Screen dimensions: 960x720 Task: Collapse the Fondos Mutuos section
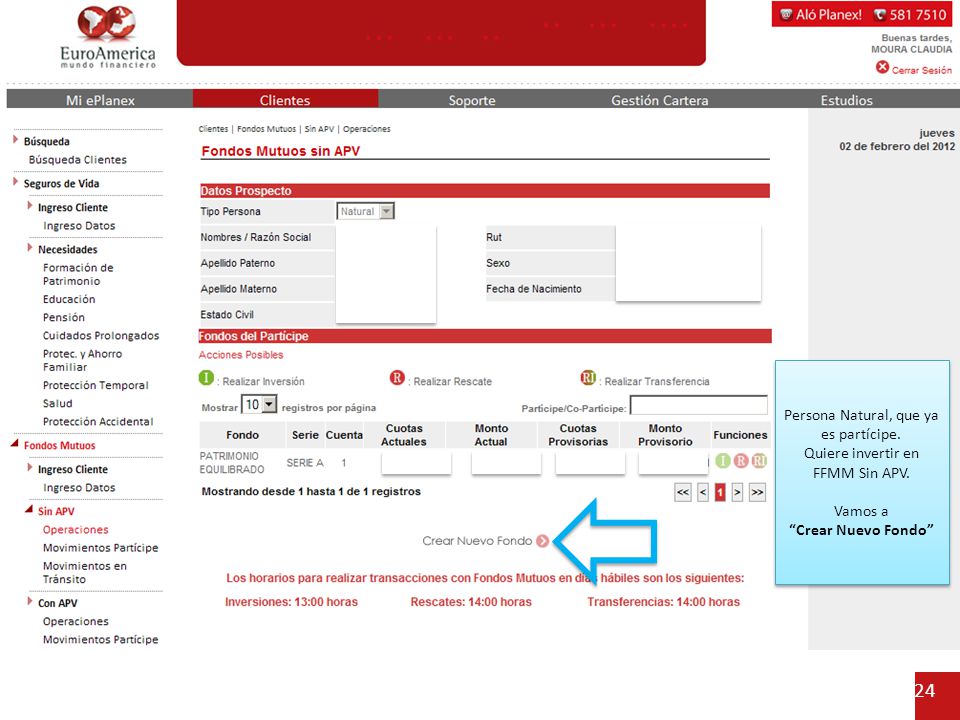[15, 444]
